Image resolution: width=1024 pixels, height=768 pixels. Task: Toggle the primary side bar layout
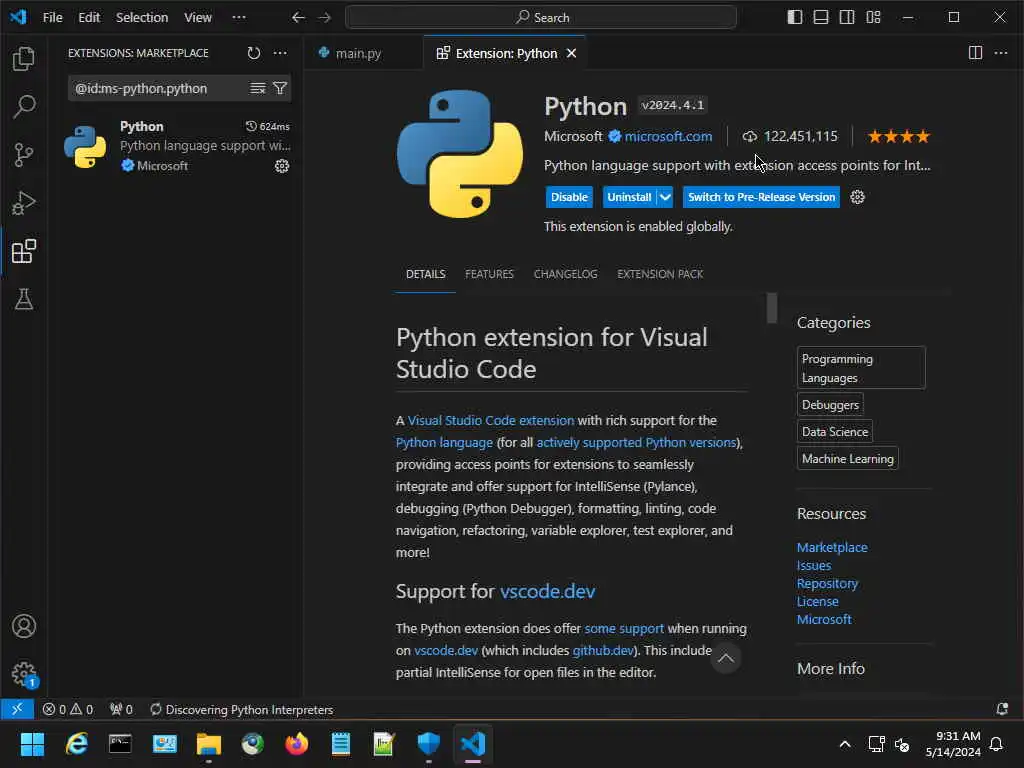click(x=795, y=18)
